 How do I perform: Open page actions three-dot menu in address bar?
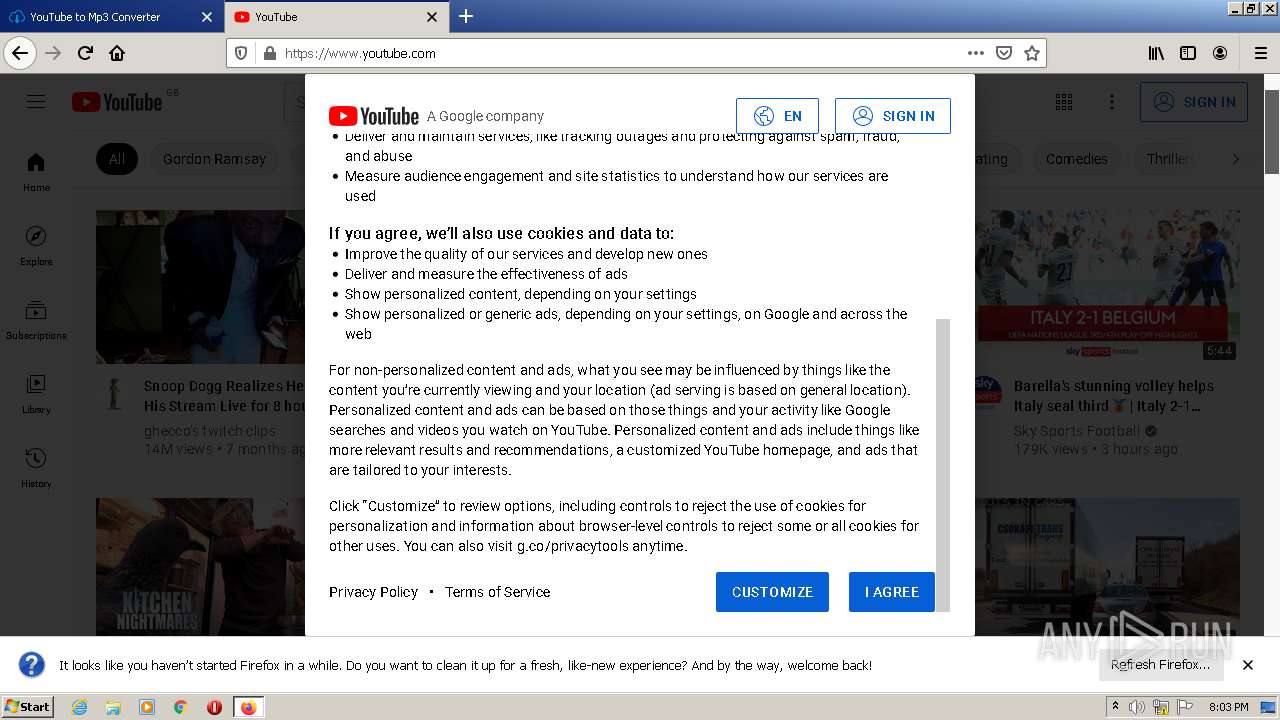pyautogui.click(x=975, y=53)
